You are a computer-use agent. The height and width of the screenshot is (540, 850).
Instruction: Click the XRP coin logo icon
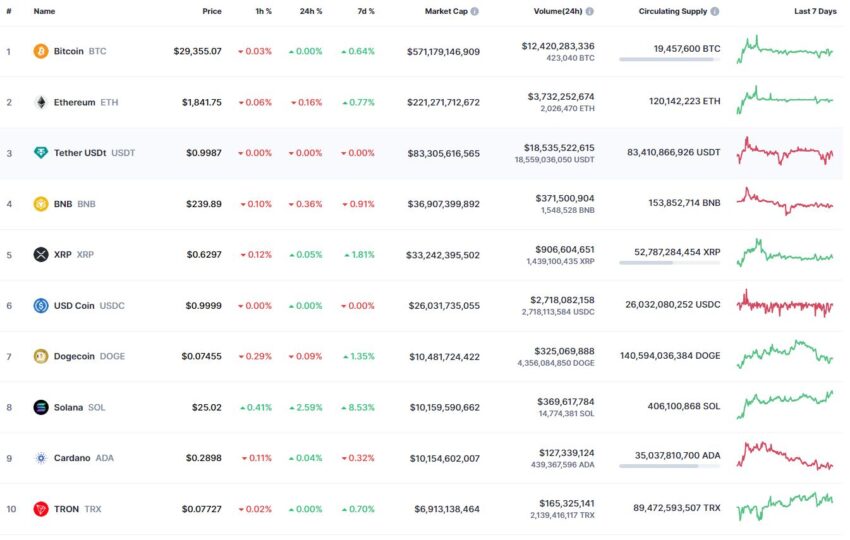click(41, 255)
